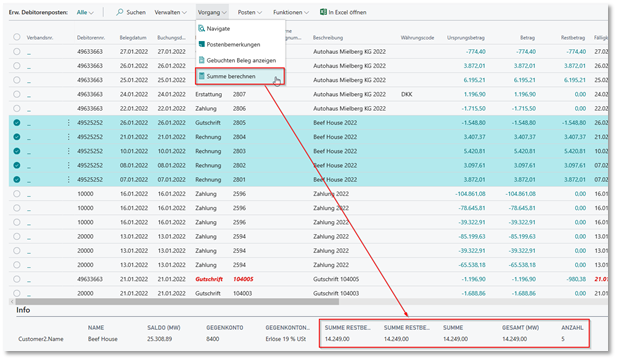This screenshot has height=360, width=617.
Task: Click the Summe berechnen calculator icon
Action: tap(201, 76)
